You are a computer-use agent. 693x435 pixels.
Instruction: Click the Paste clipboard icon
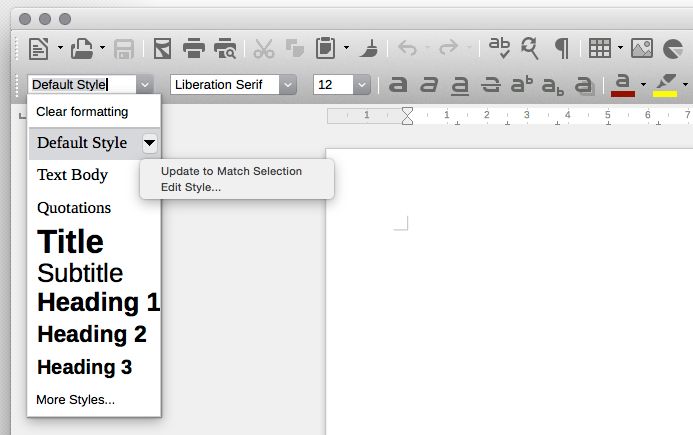pyautogui.click(x=326, y=48)
